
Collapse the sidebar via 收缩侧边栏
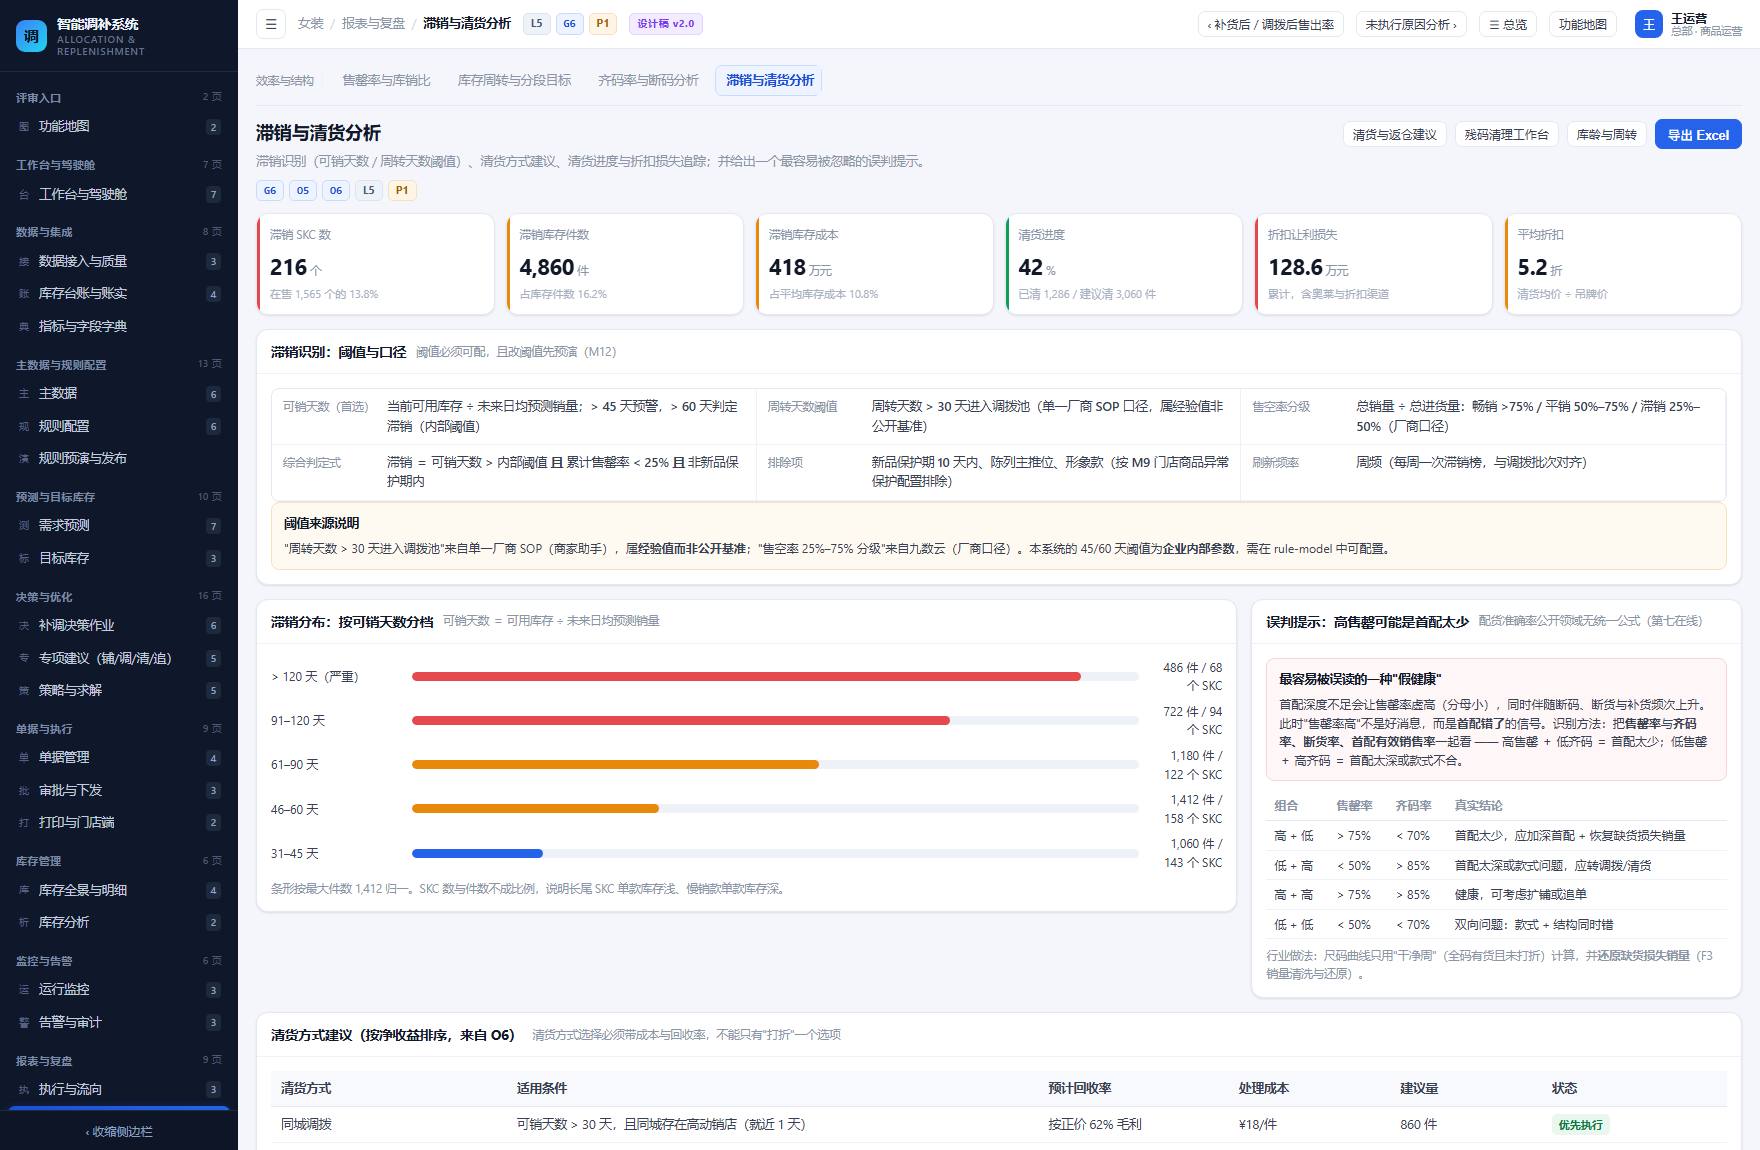pyautogui.click(x=119, y=1131)
